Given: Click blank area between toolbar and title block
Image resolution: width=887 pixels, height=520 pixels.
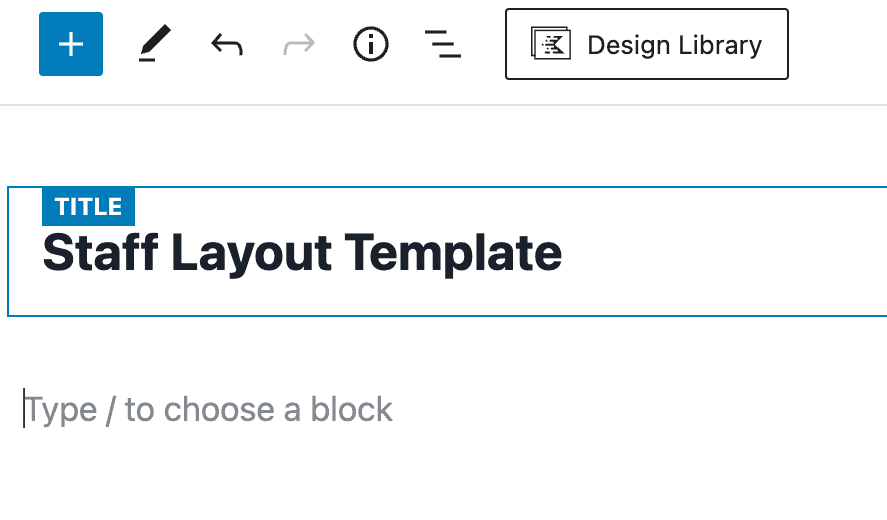Looking at the screenshot, I should tap(444, 145).
